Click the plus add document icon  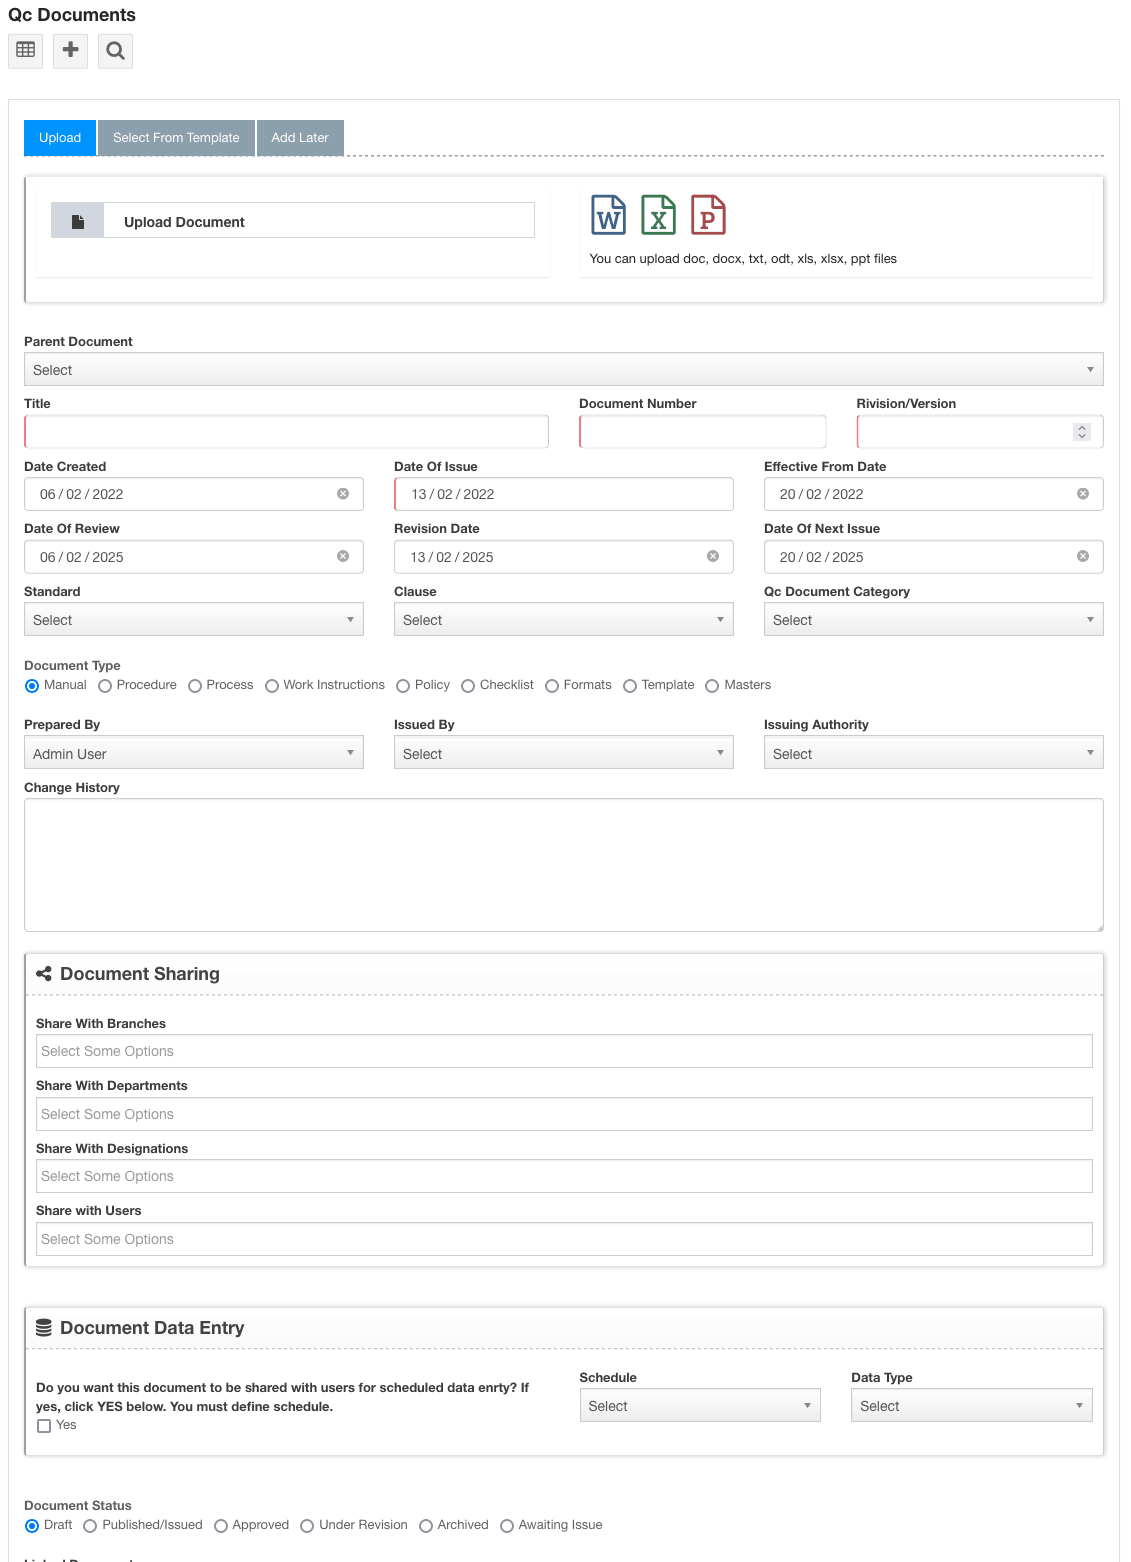point(70,50)
